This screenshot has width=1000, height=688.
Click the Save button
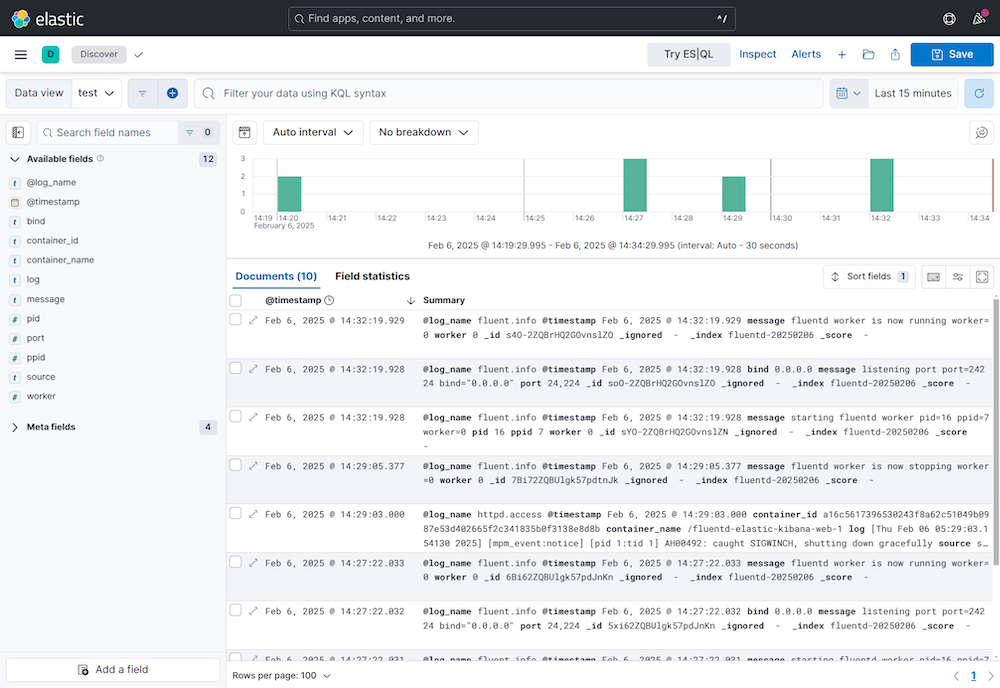coord(952,54)
